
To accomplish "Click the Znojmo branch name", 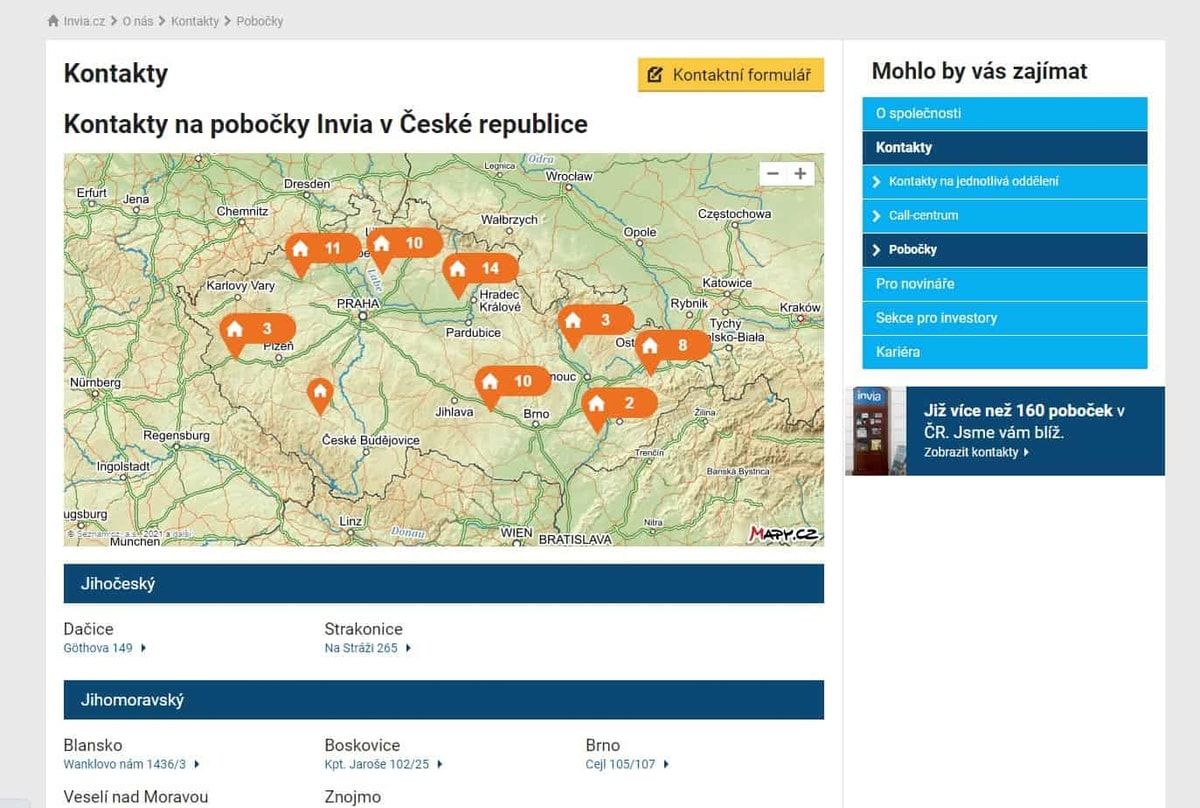I will pos(353,797).
